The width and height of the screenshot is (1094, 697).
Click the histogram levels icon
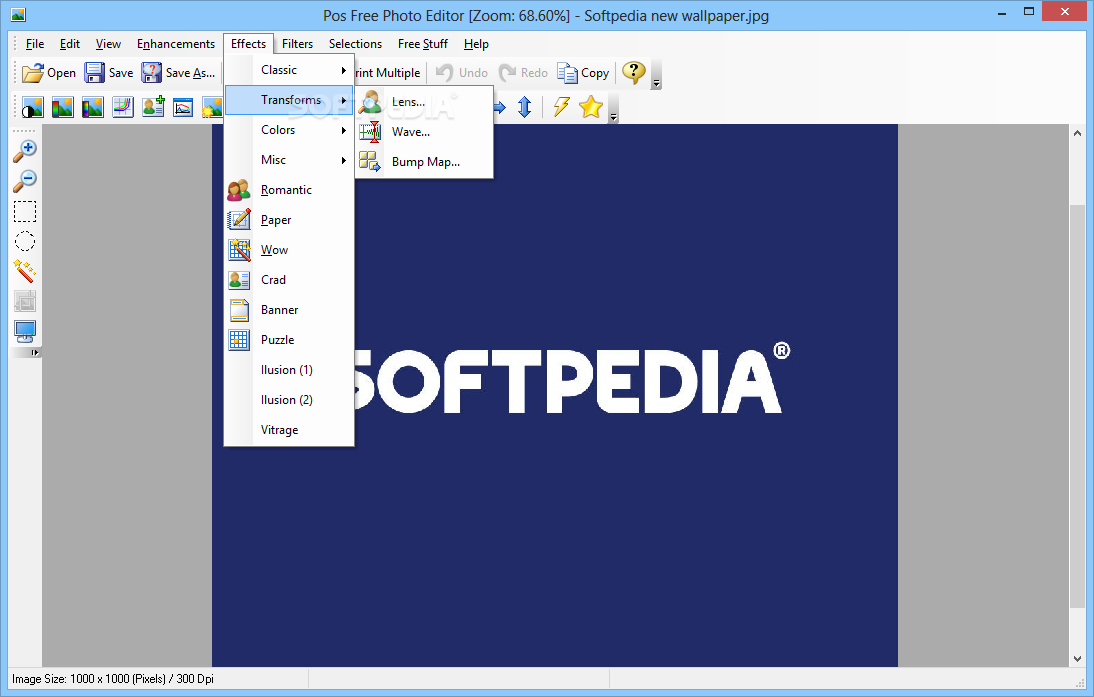183,107
